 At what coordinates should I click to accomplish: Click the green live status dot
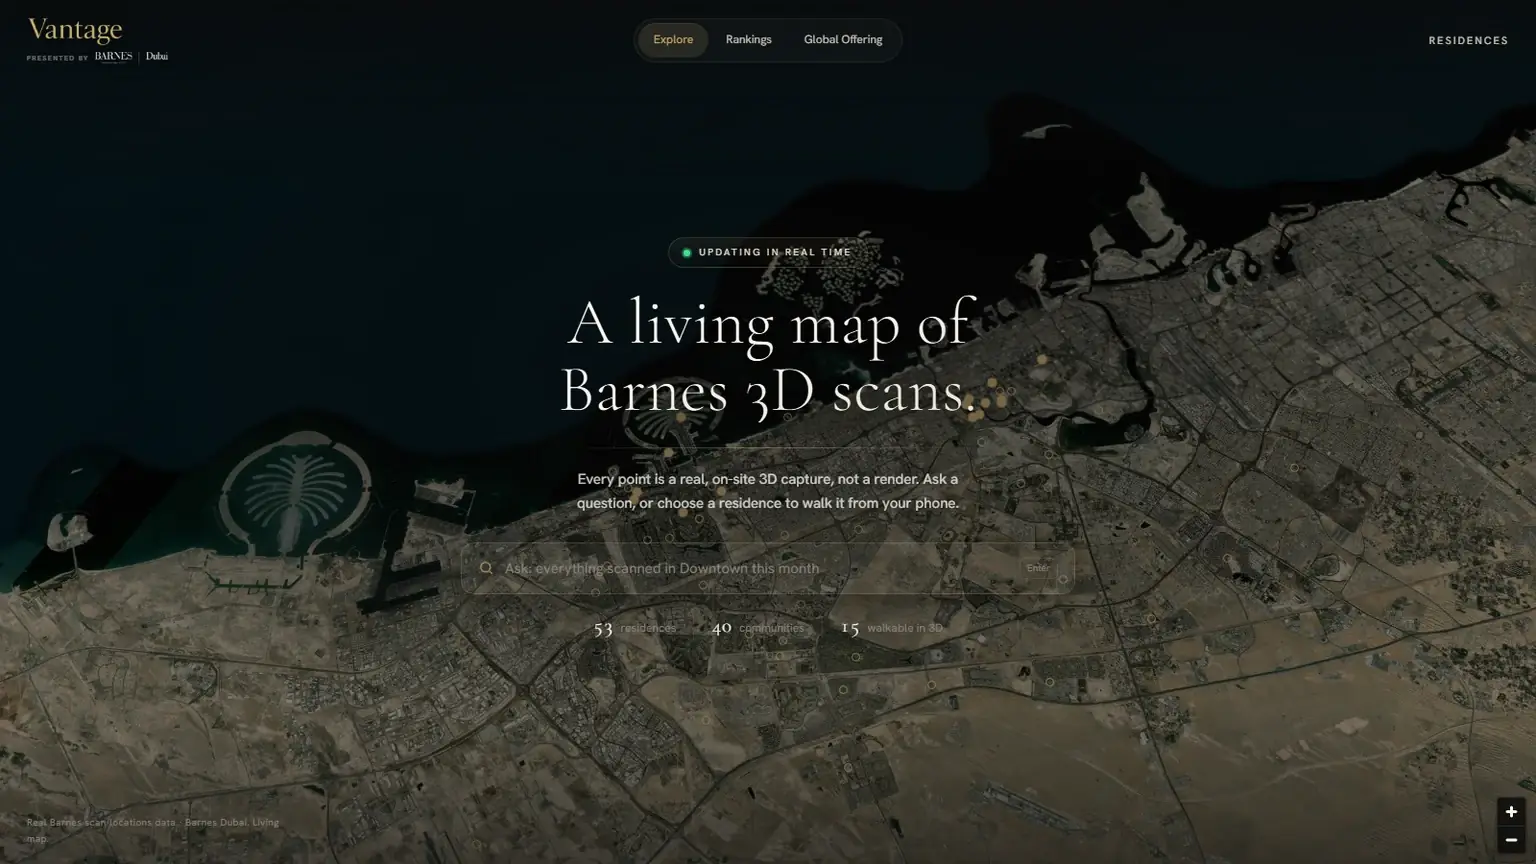point(686,253)
